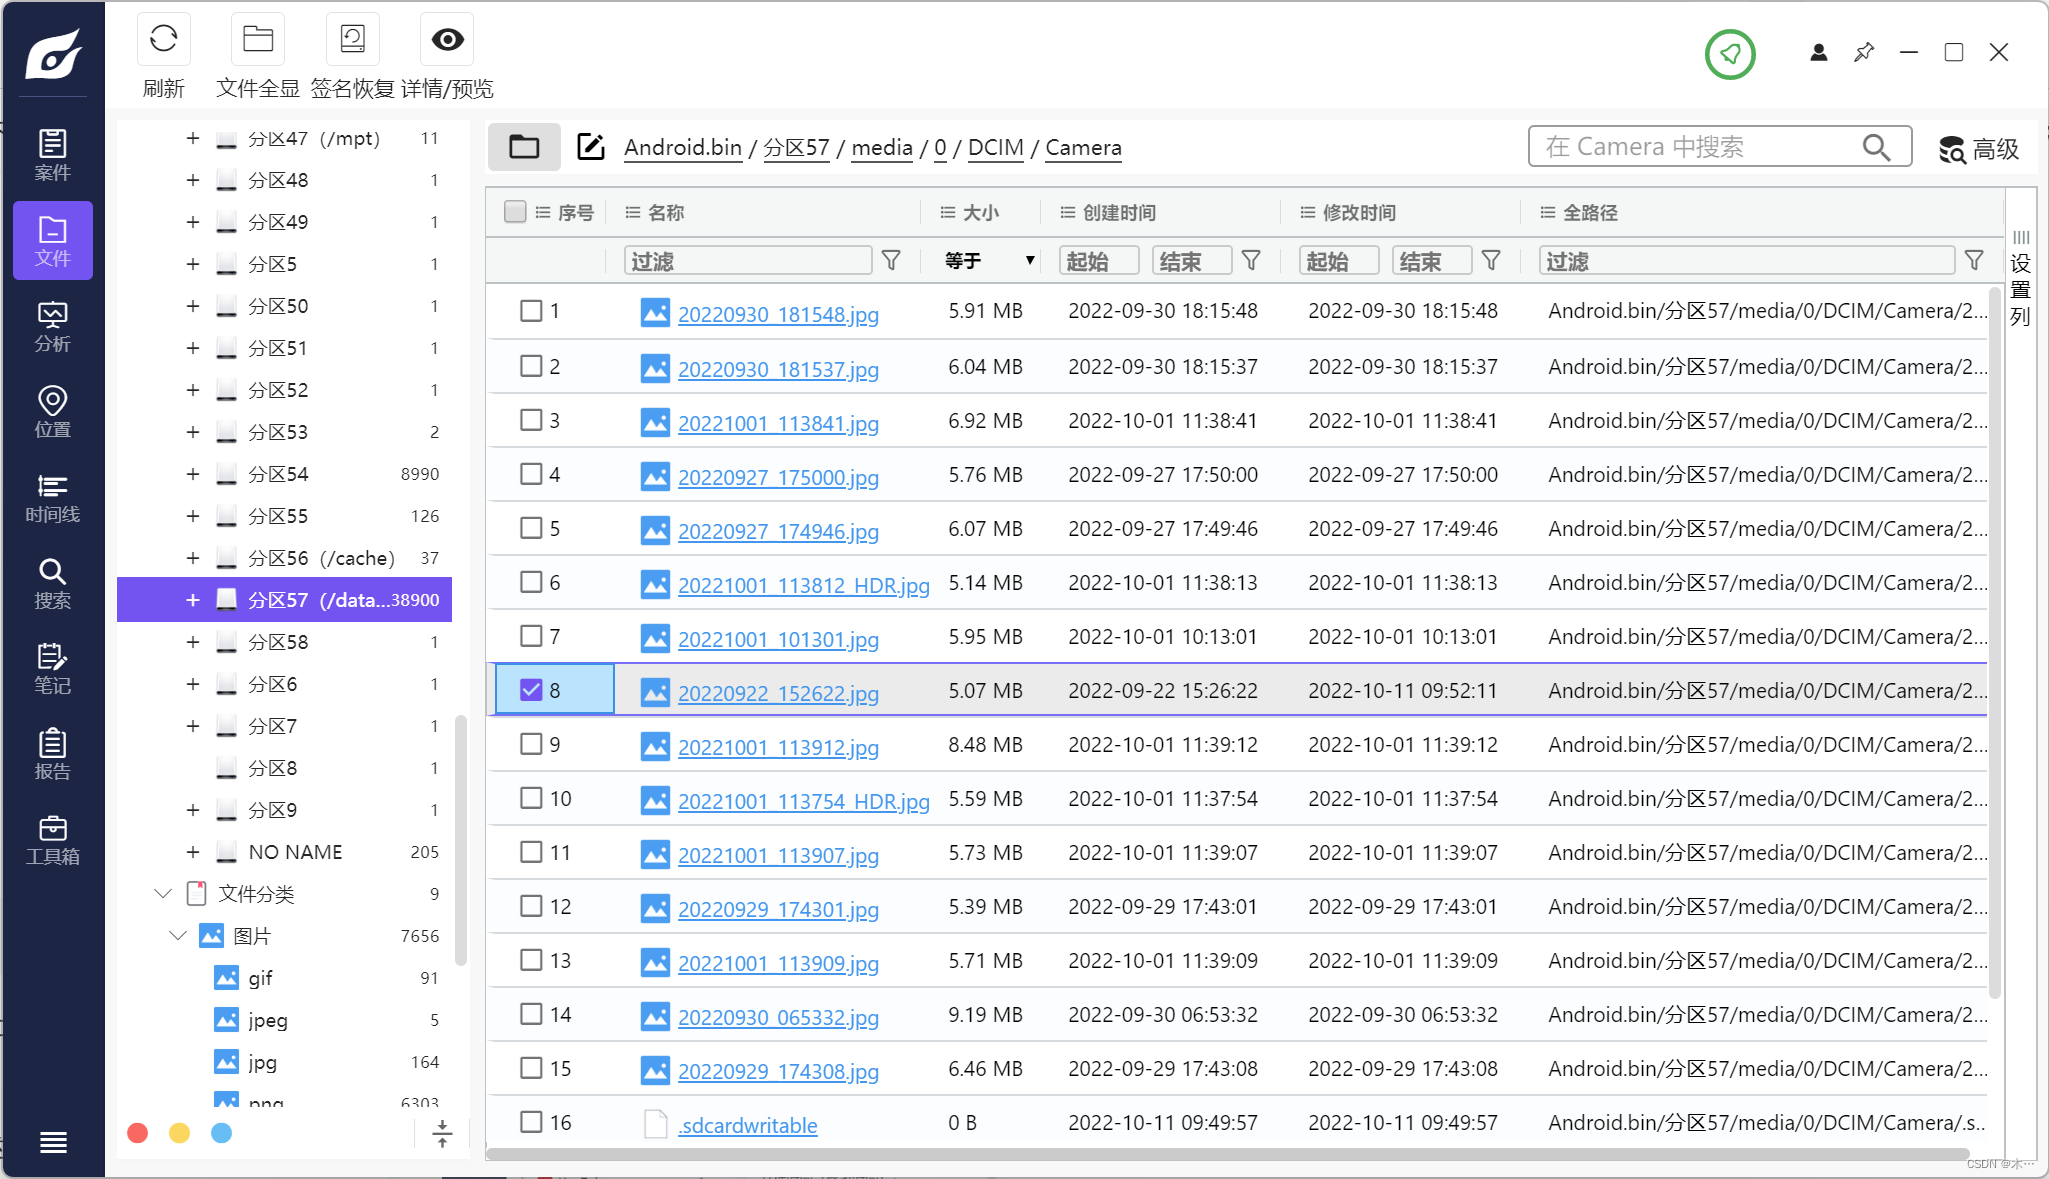Click the green shield status icon
2049x1179 pixels.
[1730, 54]
